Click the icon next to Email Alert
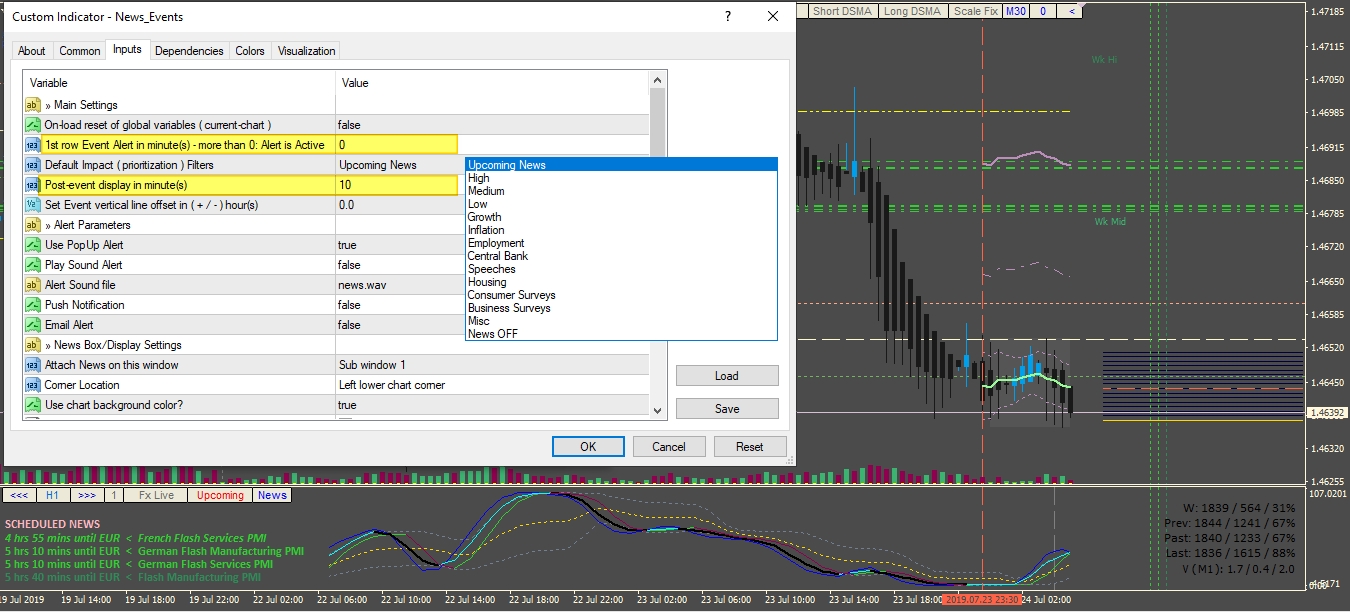Image resolution: width=1350 pixels, height=612 pixels. (x=32, y=325)
